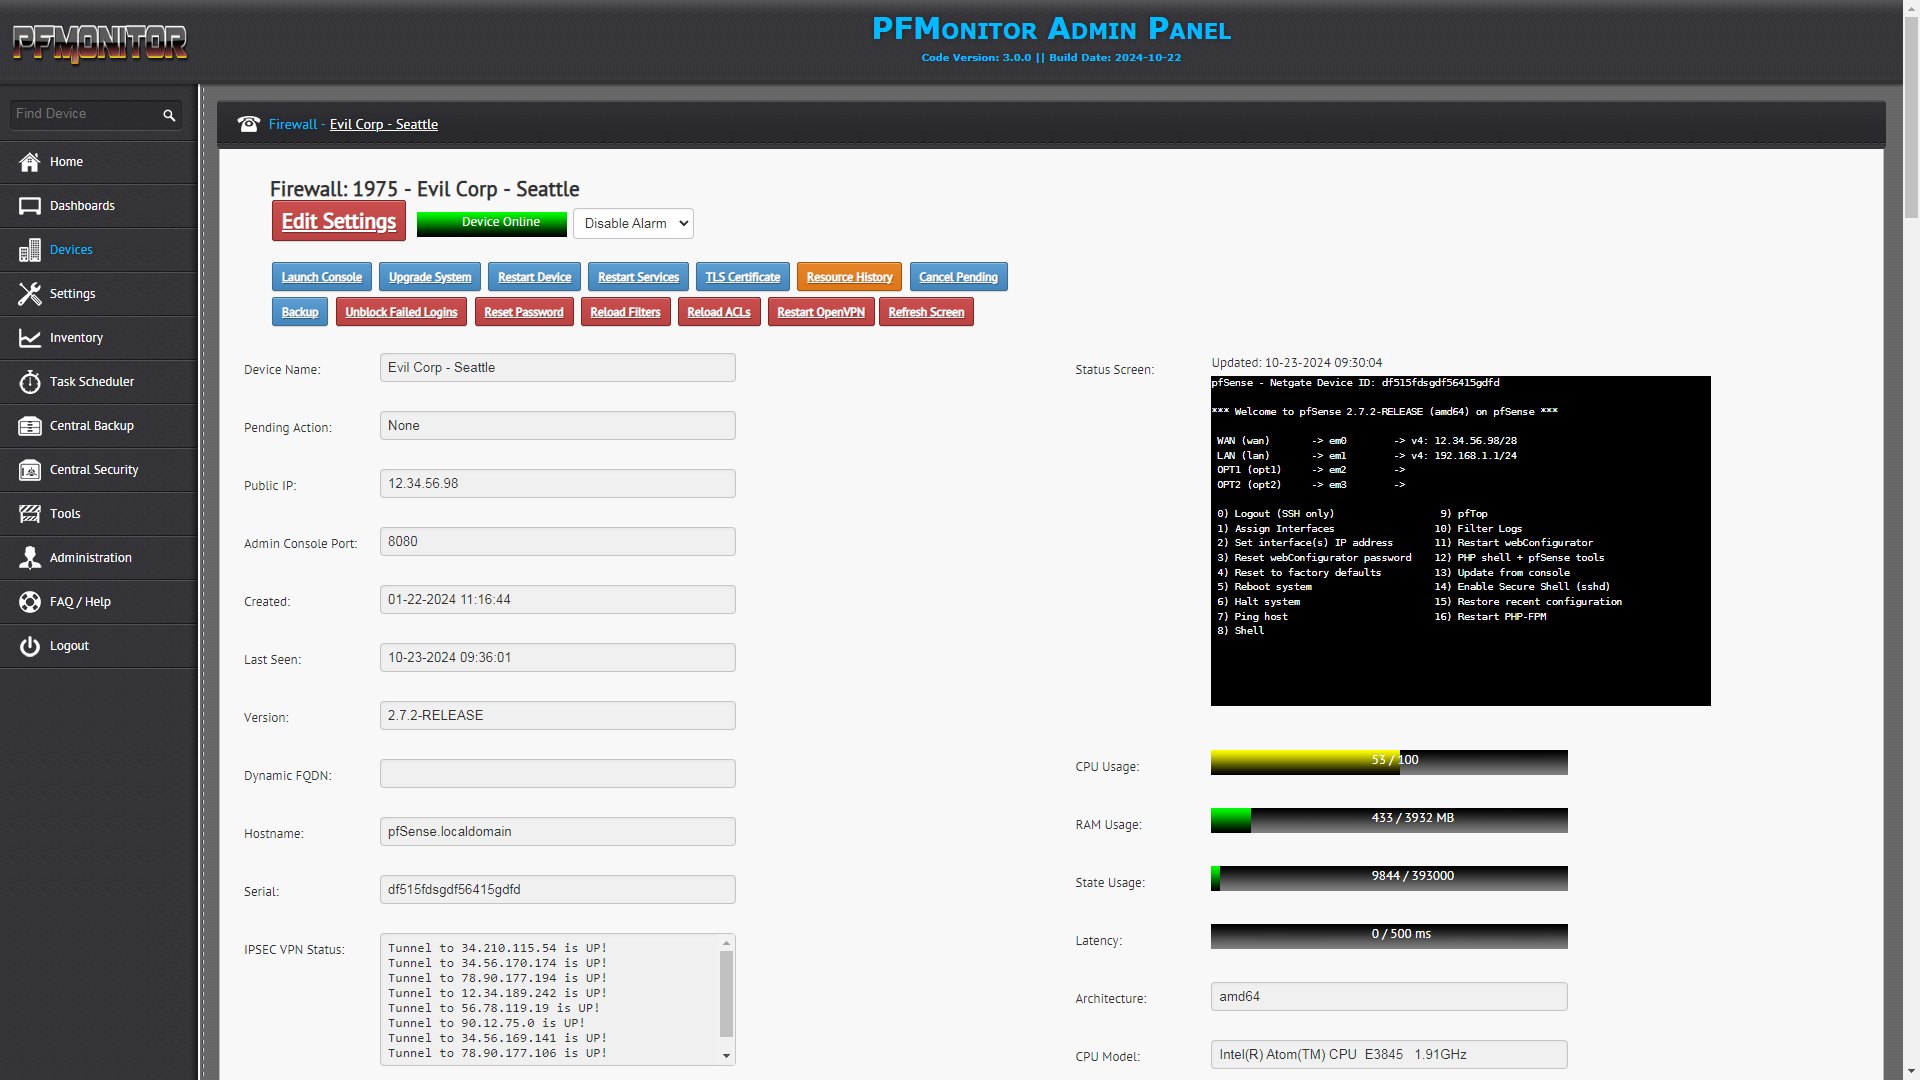
Task: Click the PFMonitor logo
Action: (100, 43)
